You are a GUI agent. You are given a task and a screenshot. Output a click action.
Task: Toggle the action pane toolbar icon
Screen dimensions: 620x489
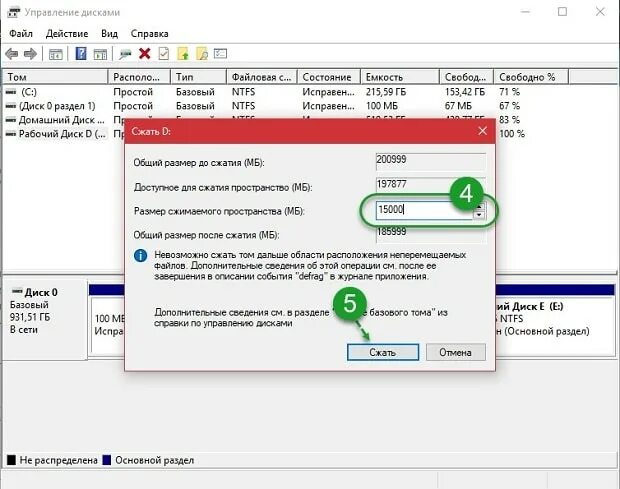pos(100,54)
